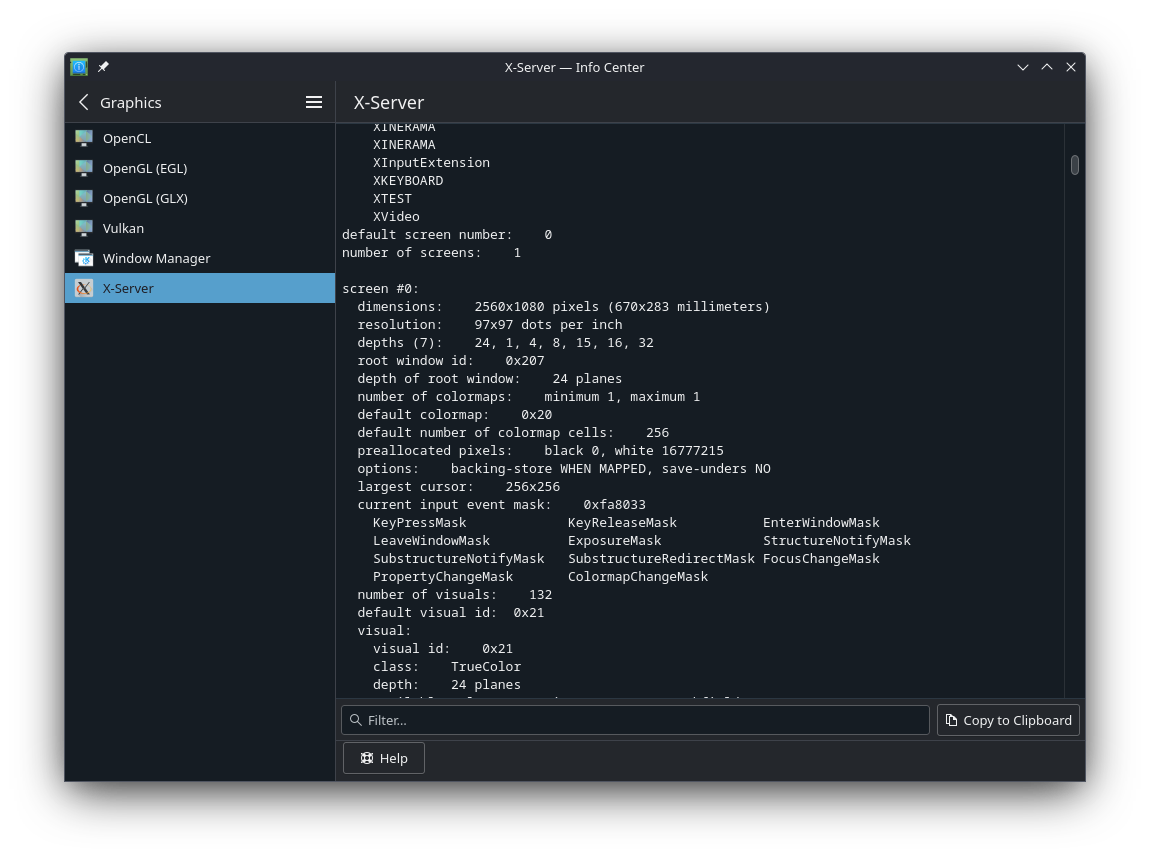Image resolution: width=1150 pixels, height=858 pixels.
Task: Open the hamburger menu
Action: tap(314, 102)
